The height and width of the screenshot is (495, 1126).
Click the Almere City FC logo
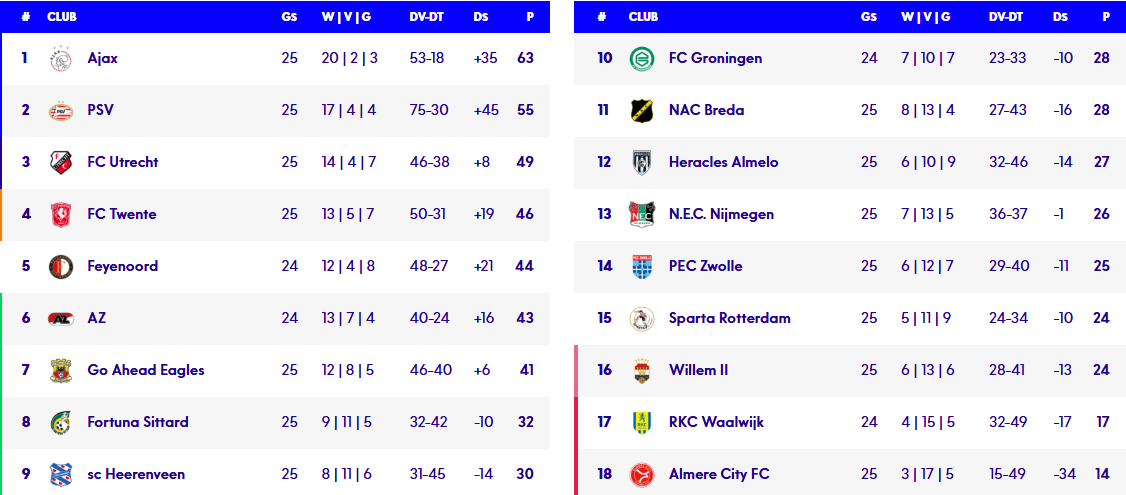pos(641,474)
